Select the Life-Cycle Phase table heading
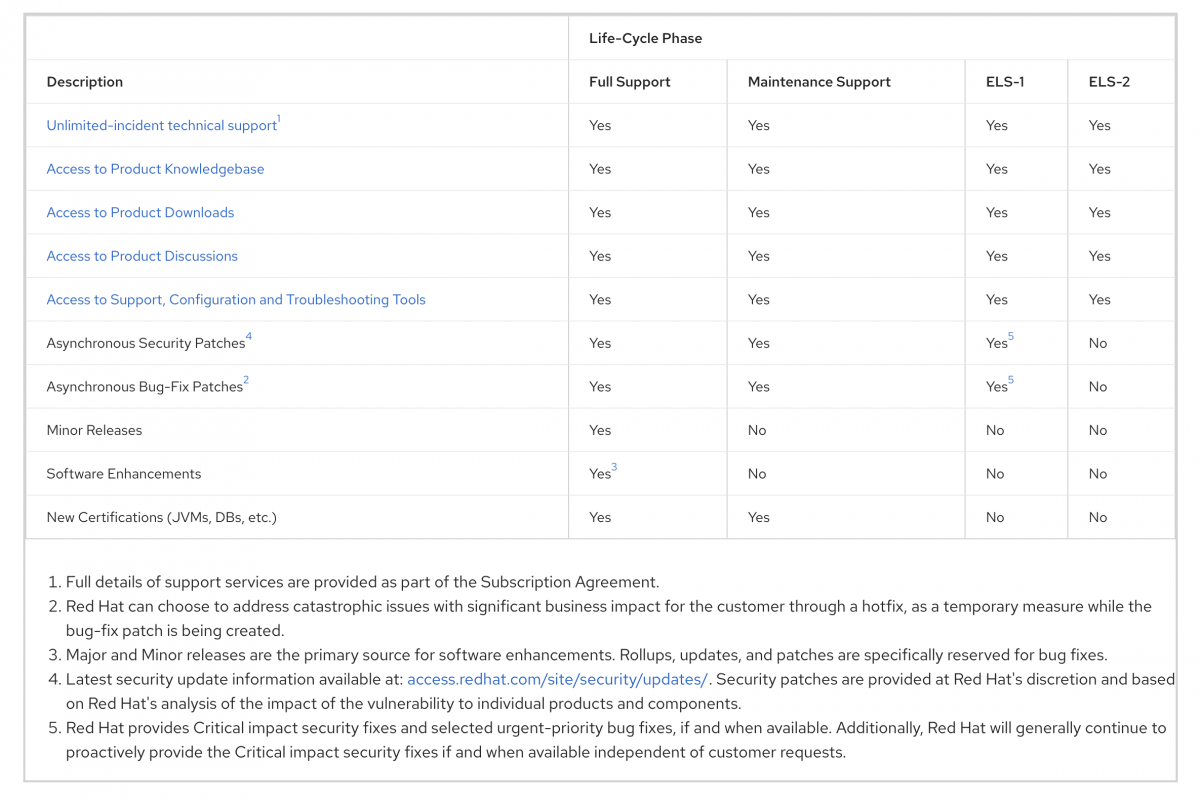Screen dimensions: 1200x799 coord(645,38)
